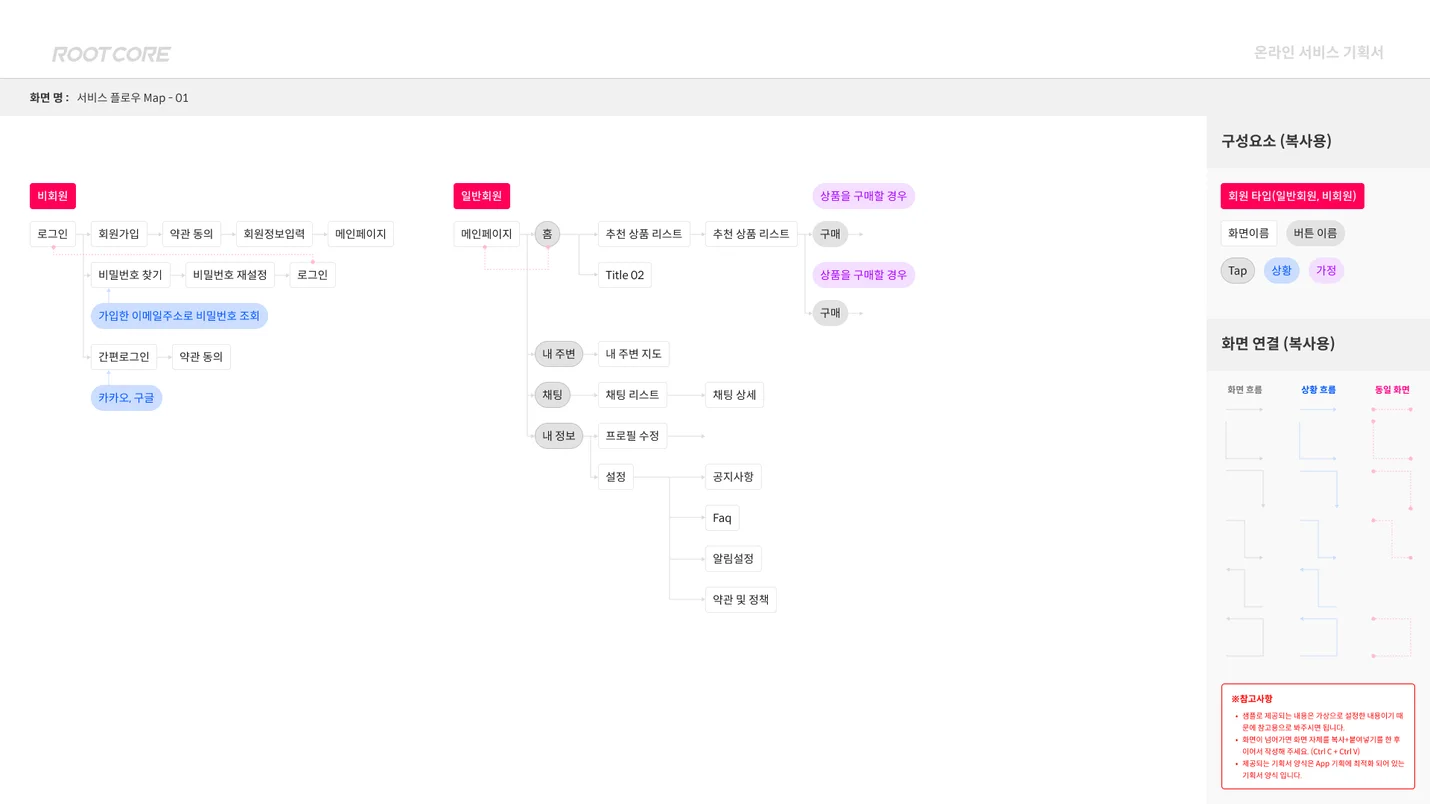Select the 내 주변 지도 node
Viewport: 1430px width, 804px height.
point(634,354)
